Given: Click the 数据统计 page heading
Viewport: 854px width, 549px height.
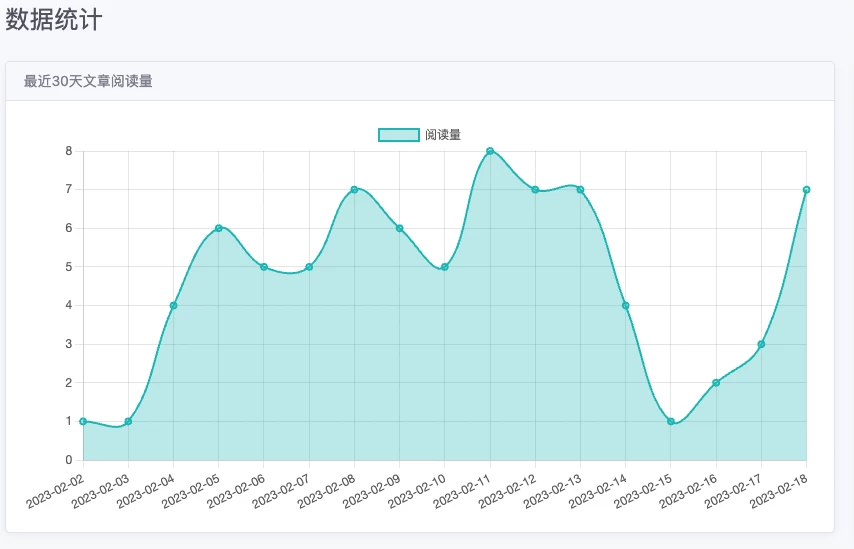Looking at the screenshot, I should tap(54, 19).
